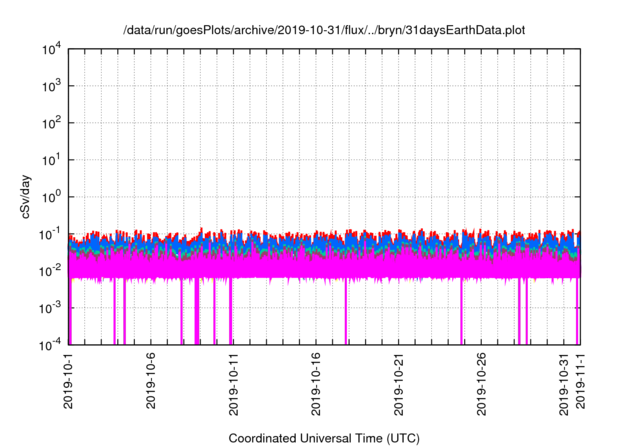Viewport: 640px width, 448px height.
Task: Click the 2019-10-6 date tick label
Action: tap(151, 380)
